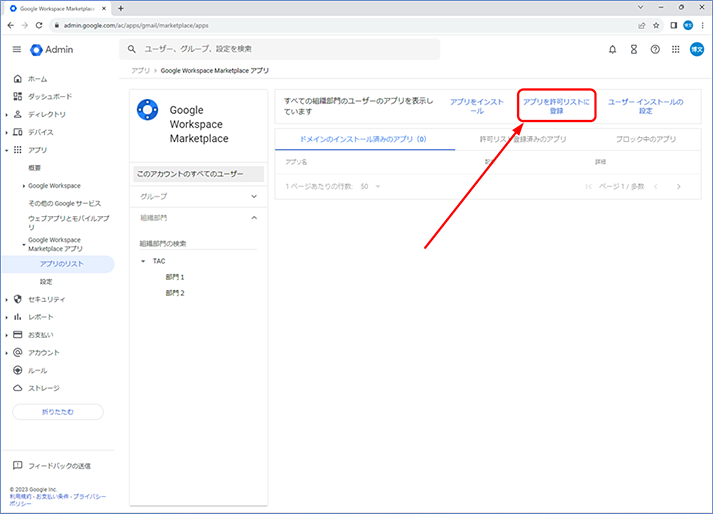This screenshot has height=514, width=713.
Task: Click the browser address bar
Action: 341,25
